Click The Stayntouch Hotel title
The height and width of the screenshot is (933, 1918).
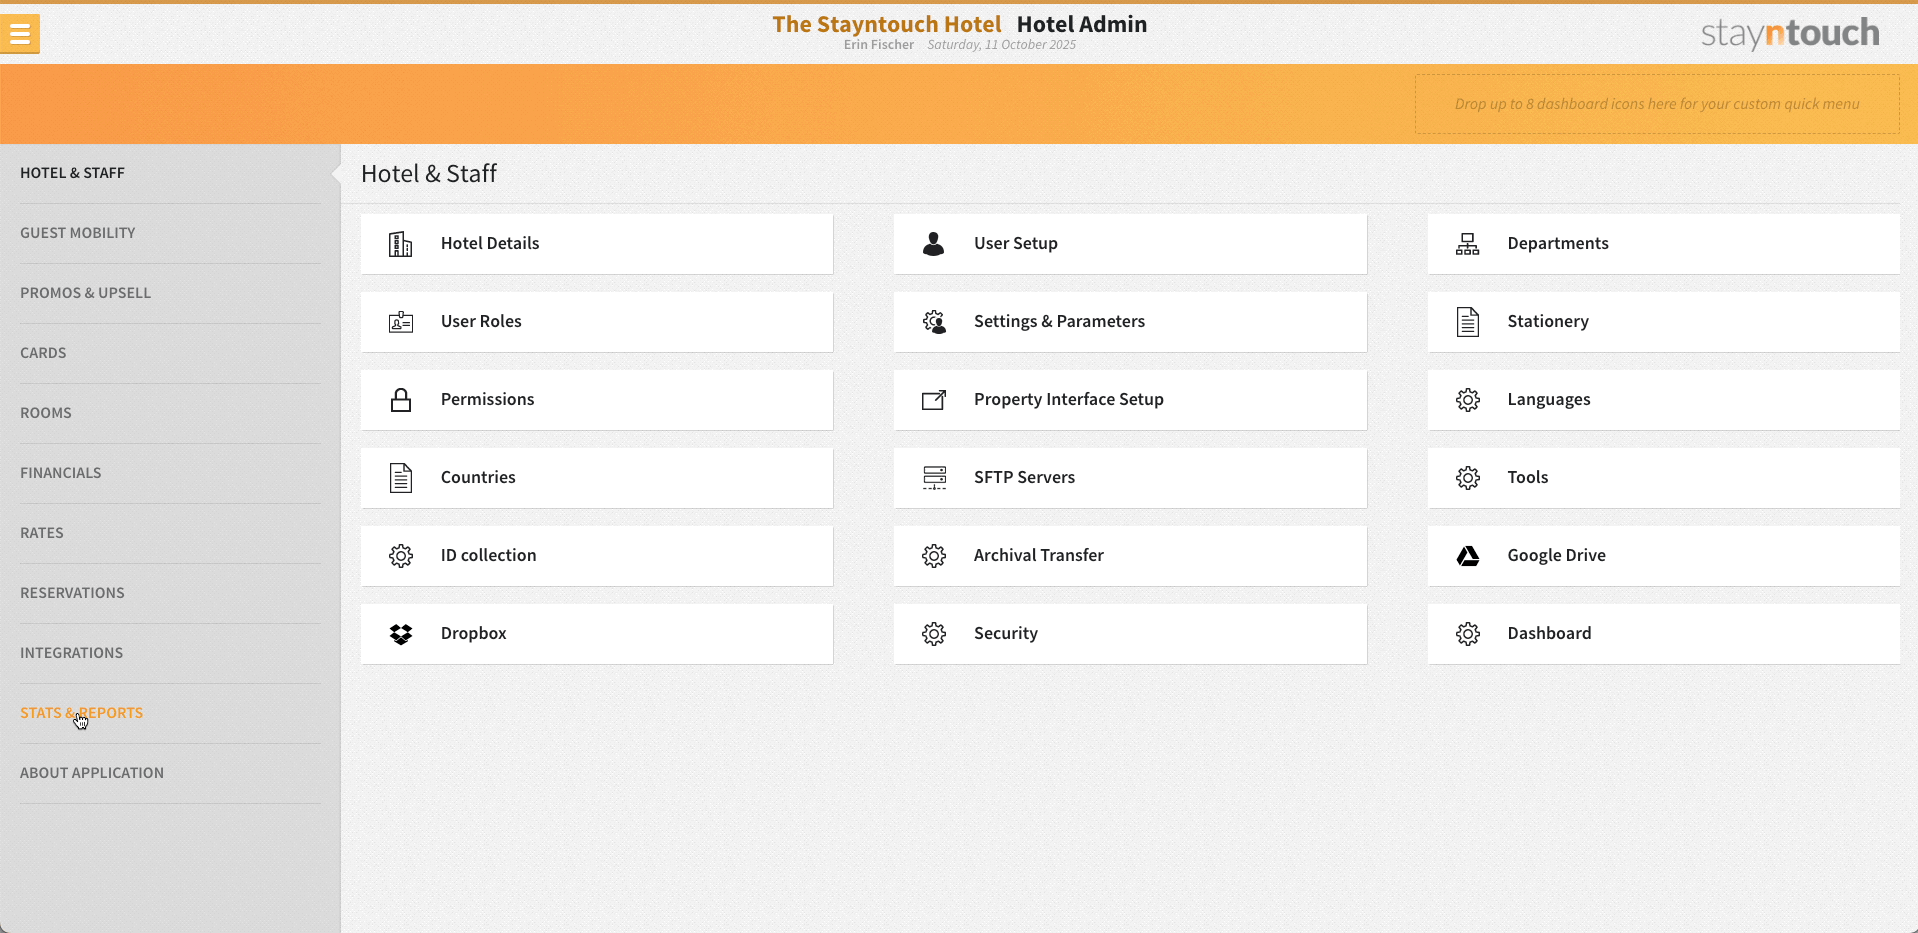coord(886,24)
